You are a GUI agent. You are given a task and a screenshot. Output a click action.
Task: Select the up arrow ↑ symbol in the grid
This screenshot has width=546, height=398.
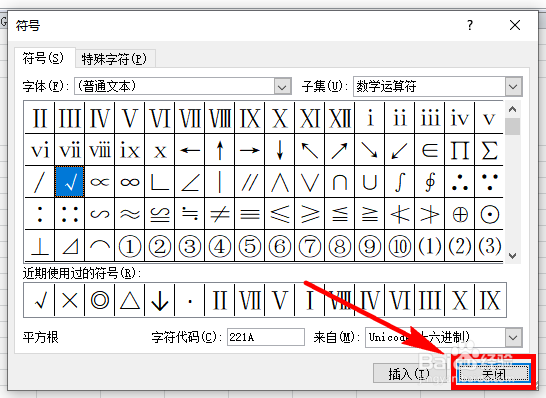(219, 150)
